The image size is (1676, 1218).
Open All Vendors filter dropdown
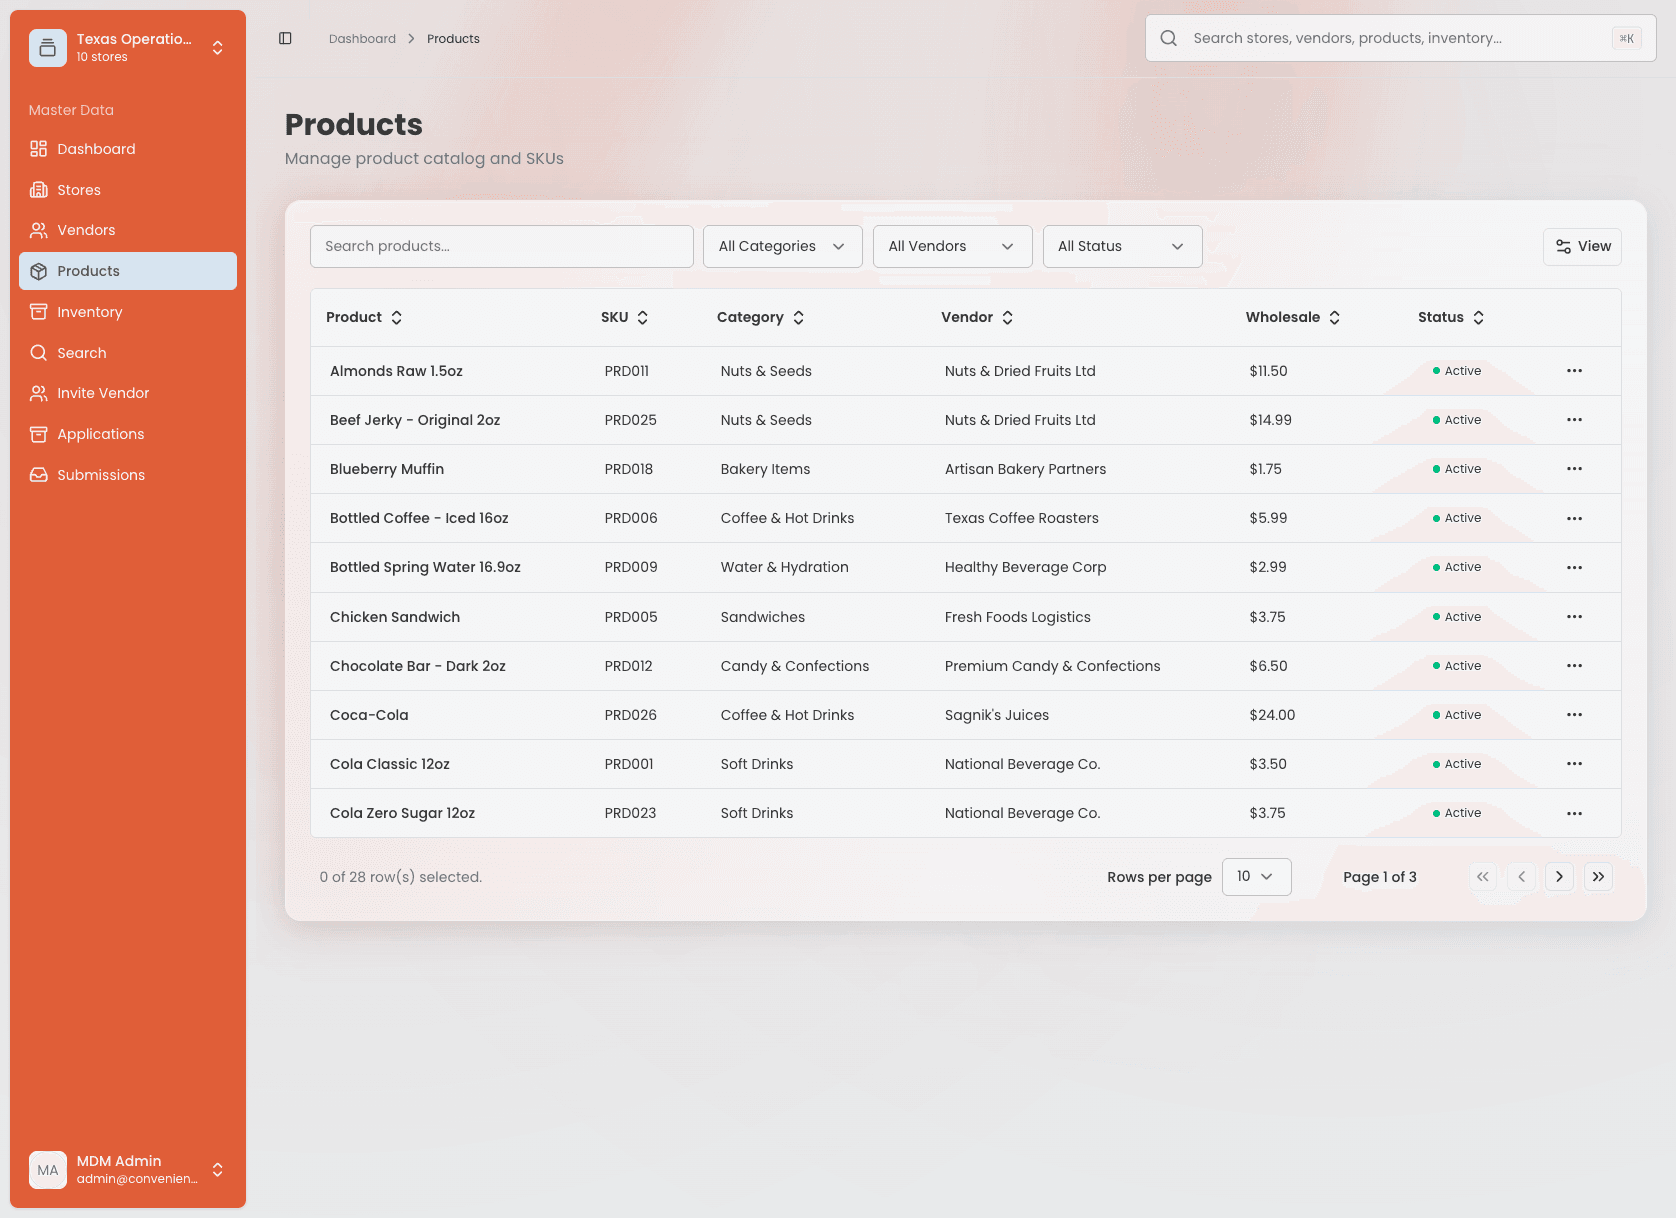point(953,246)
